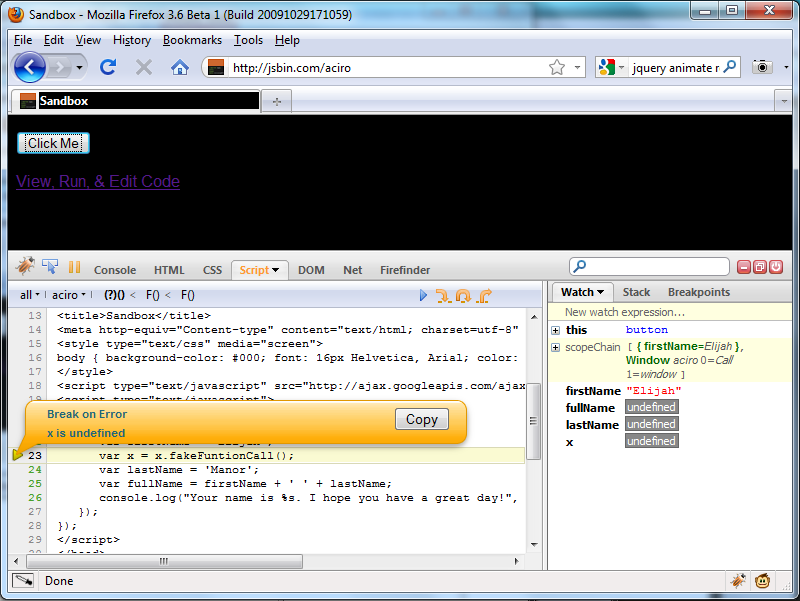Open the View menu

coord(88,40)
